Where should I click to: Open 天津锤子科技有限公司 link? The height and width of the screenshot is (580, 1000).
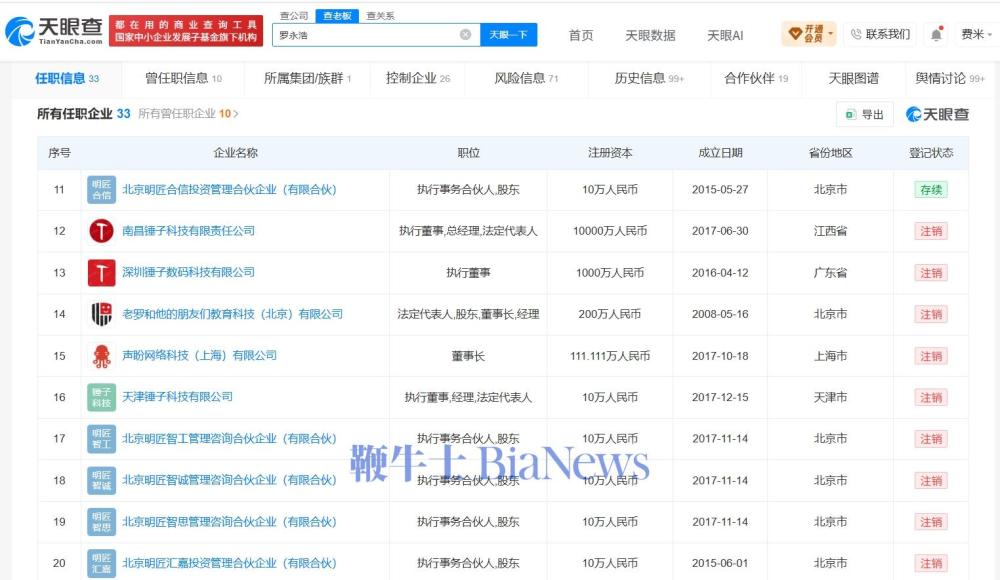177,397
